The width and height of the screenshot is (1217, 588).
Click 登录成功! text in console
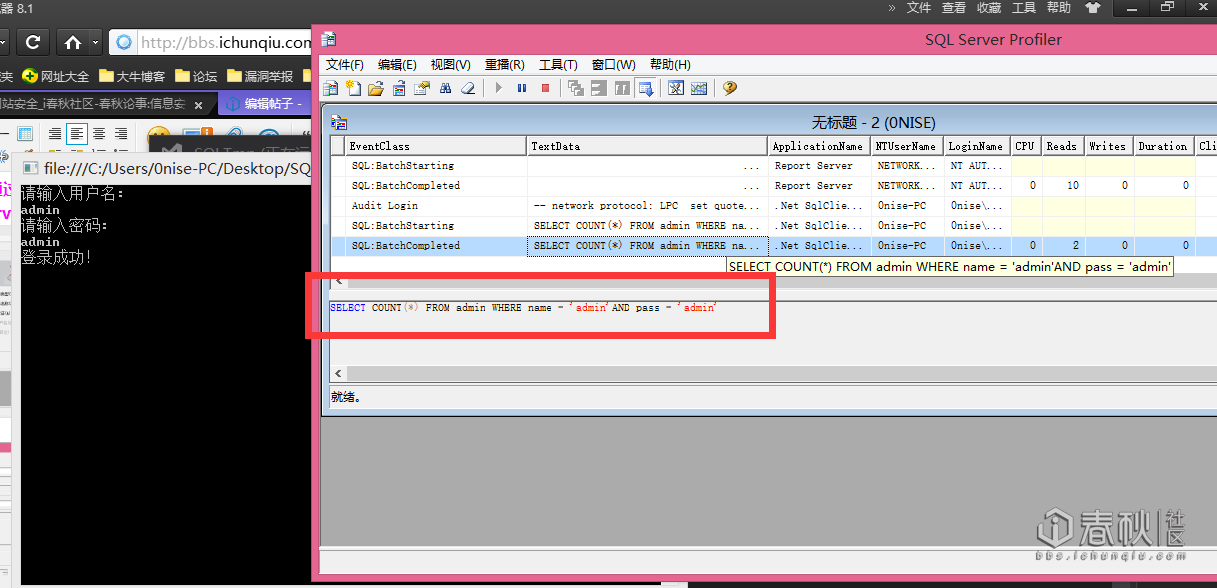[x=57, y=257]
